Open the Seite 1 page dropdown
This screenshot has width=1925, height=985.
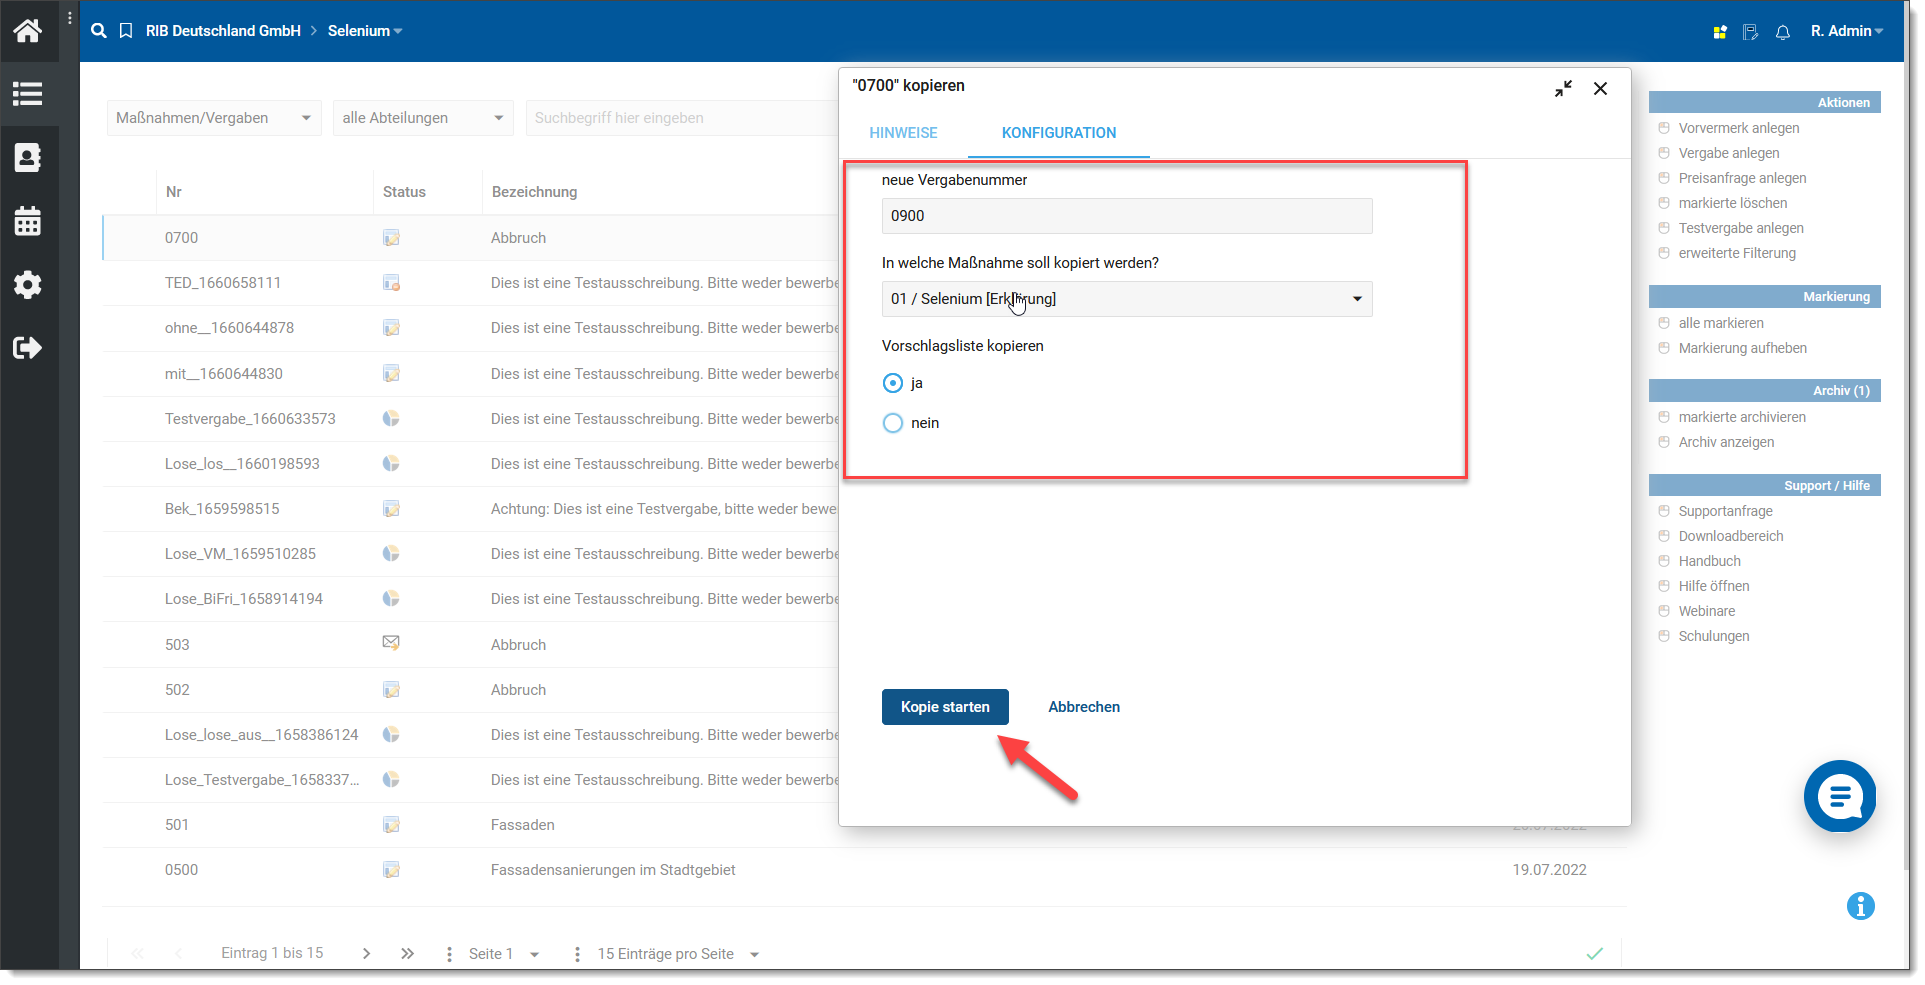point(504,954)
